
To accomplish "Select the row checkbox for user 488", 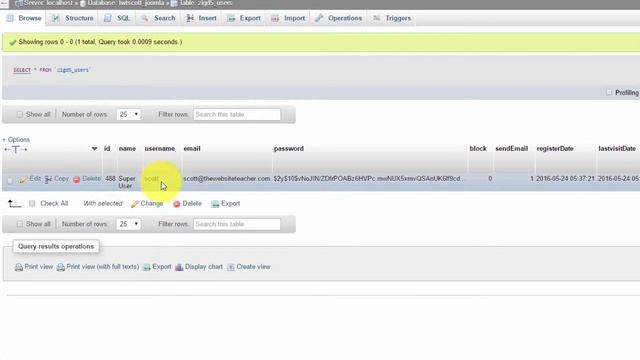I will coord(10,180).
